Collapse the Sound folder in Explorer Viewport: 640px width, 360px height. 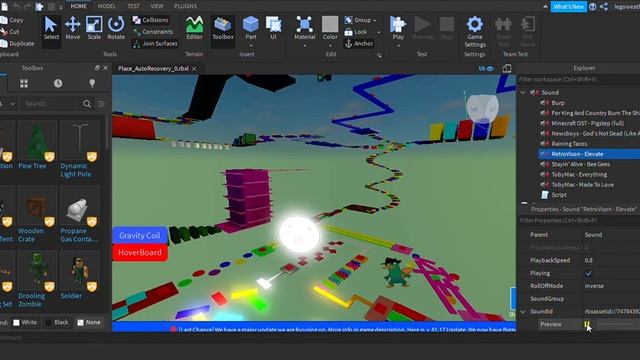click(523, 93)
